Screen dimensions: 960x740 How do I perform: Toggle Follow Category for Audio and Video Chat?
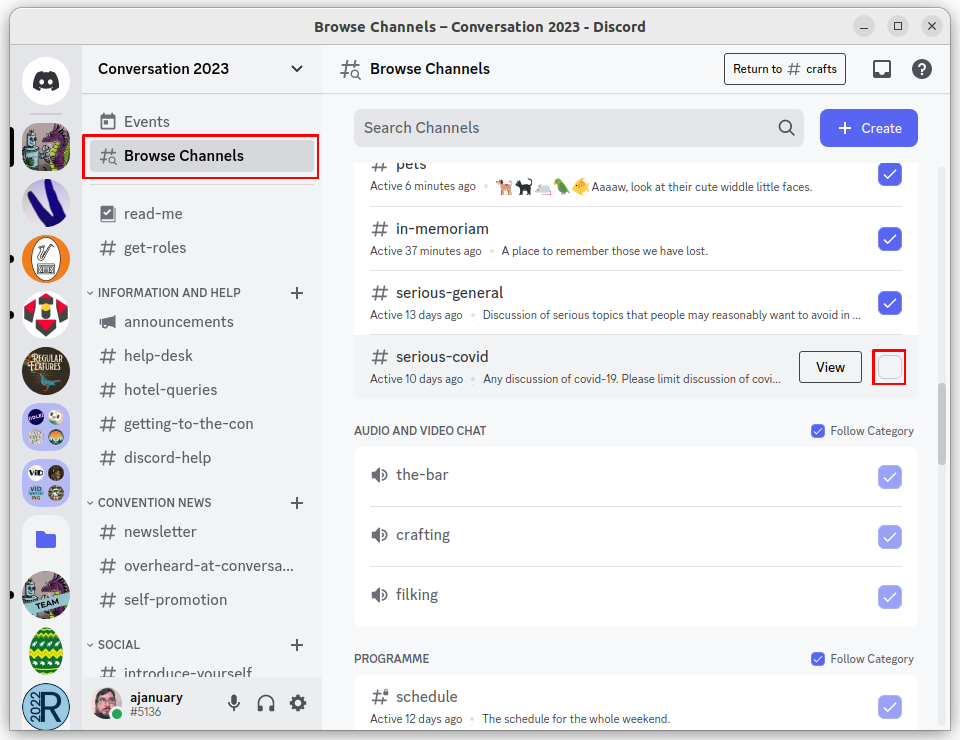tap(818, 431)
